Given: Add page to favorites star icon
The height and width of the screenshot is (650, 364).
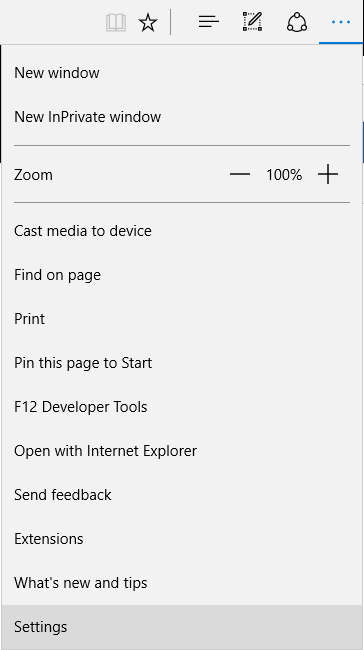Looking at the screenshot, I should [x=148, y=22].
